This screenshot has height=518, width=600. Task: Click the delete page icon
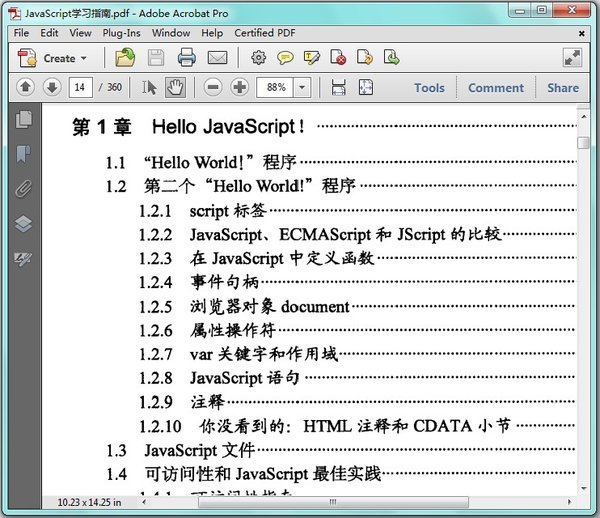[338, 57]
